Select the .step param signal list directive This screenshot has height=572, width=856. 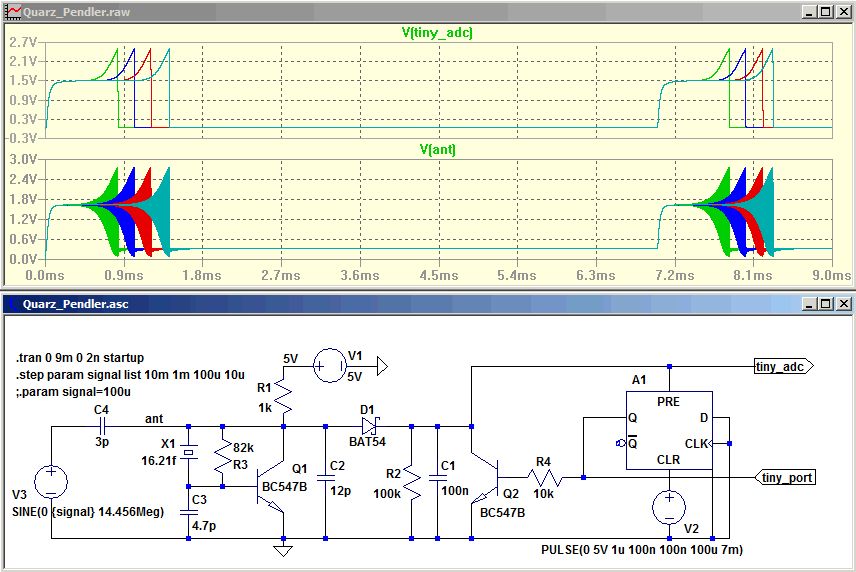[130, 375]
